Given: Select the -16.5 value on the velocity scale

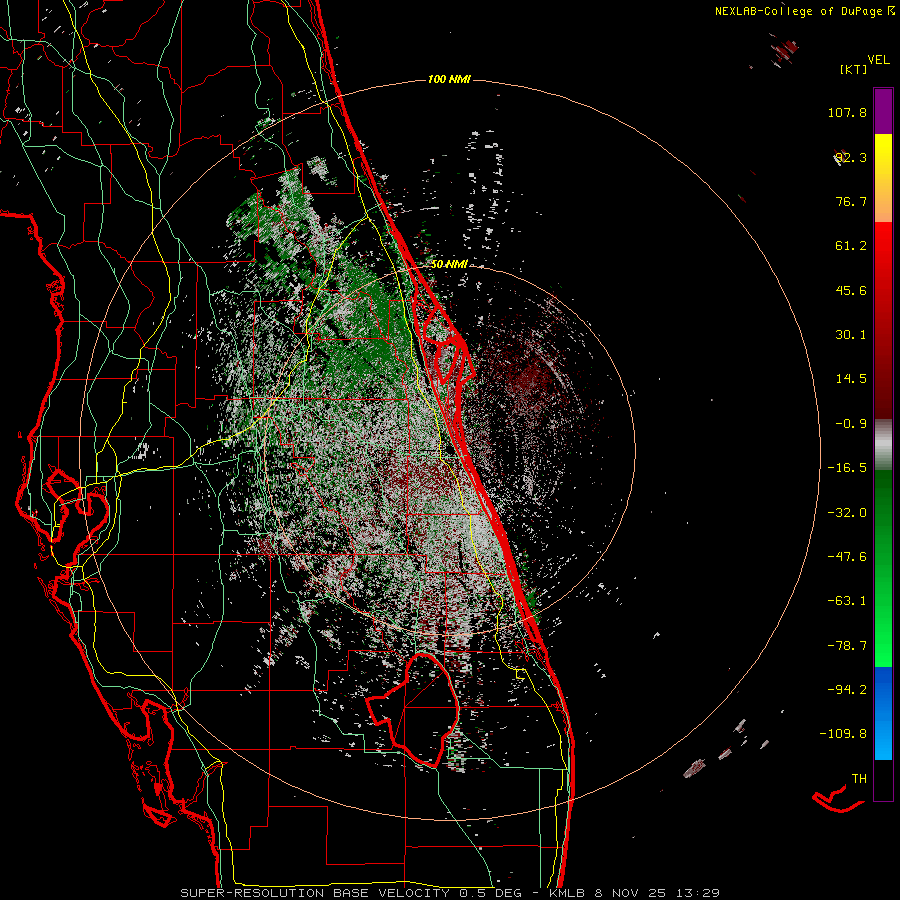Looking at the screenshot, I should (847, 468).
